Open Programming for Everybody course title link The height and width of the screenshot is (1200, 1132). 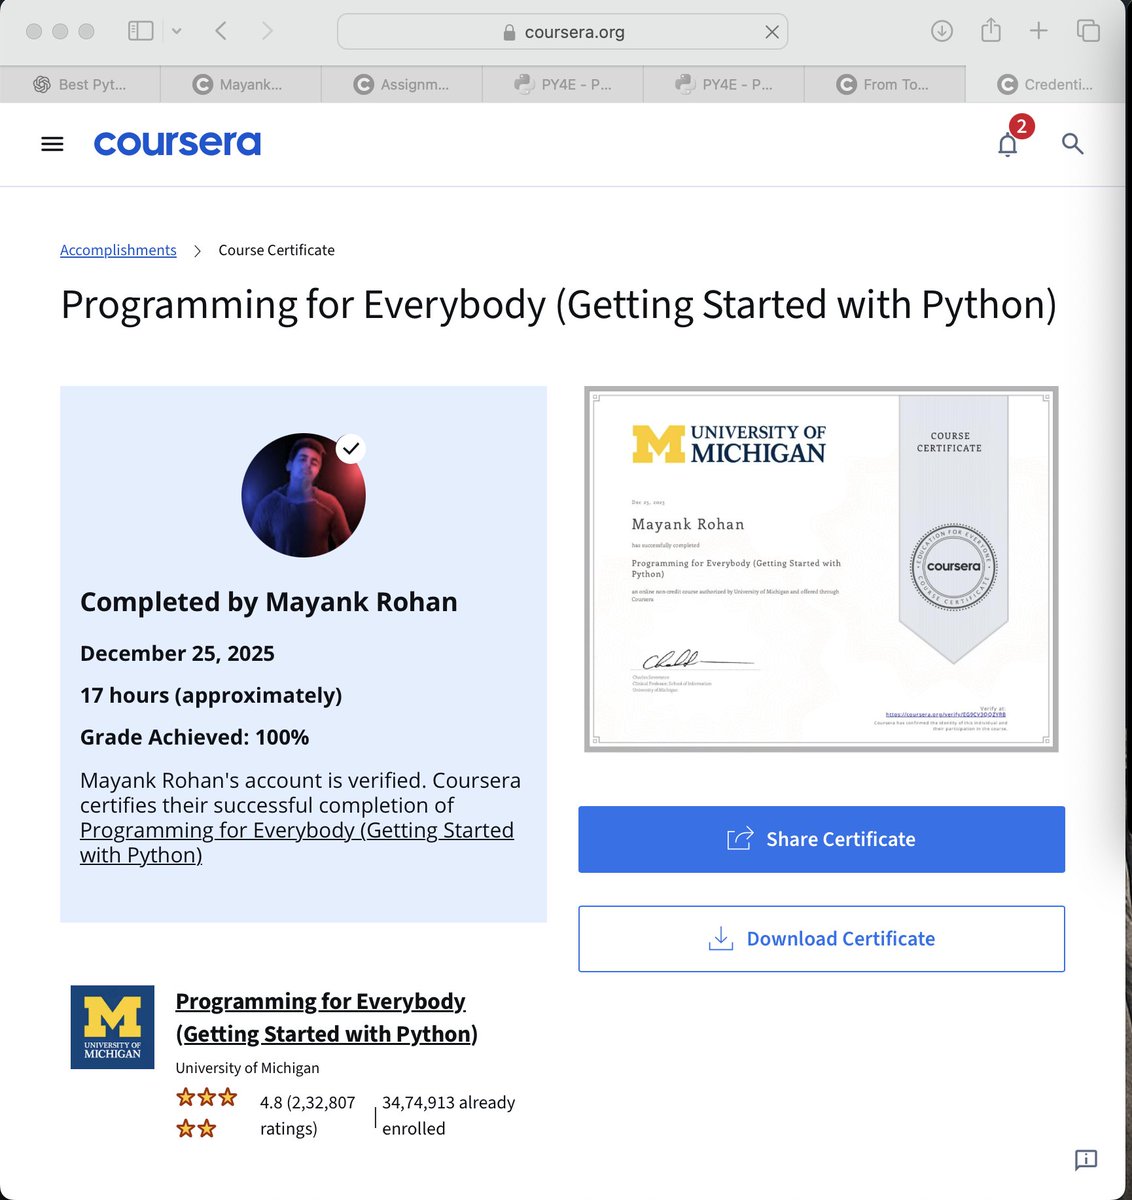(326, 1017)
